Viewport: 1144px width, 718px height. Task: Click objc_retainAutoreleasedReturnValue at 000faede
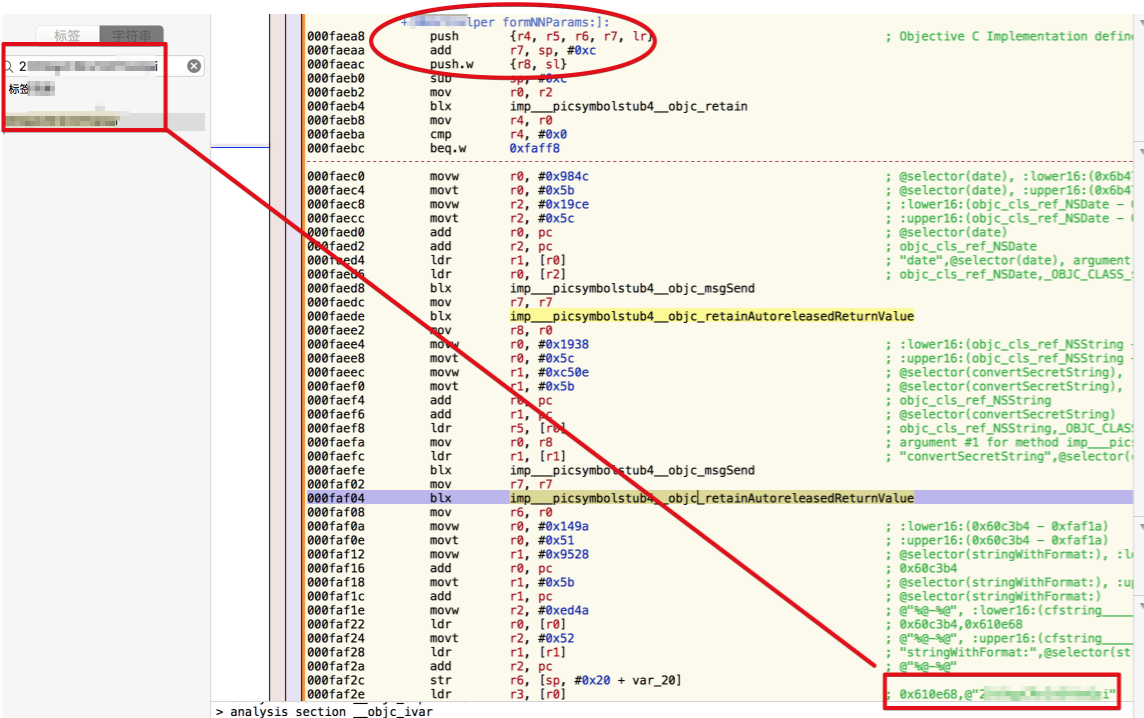point(711,317)
